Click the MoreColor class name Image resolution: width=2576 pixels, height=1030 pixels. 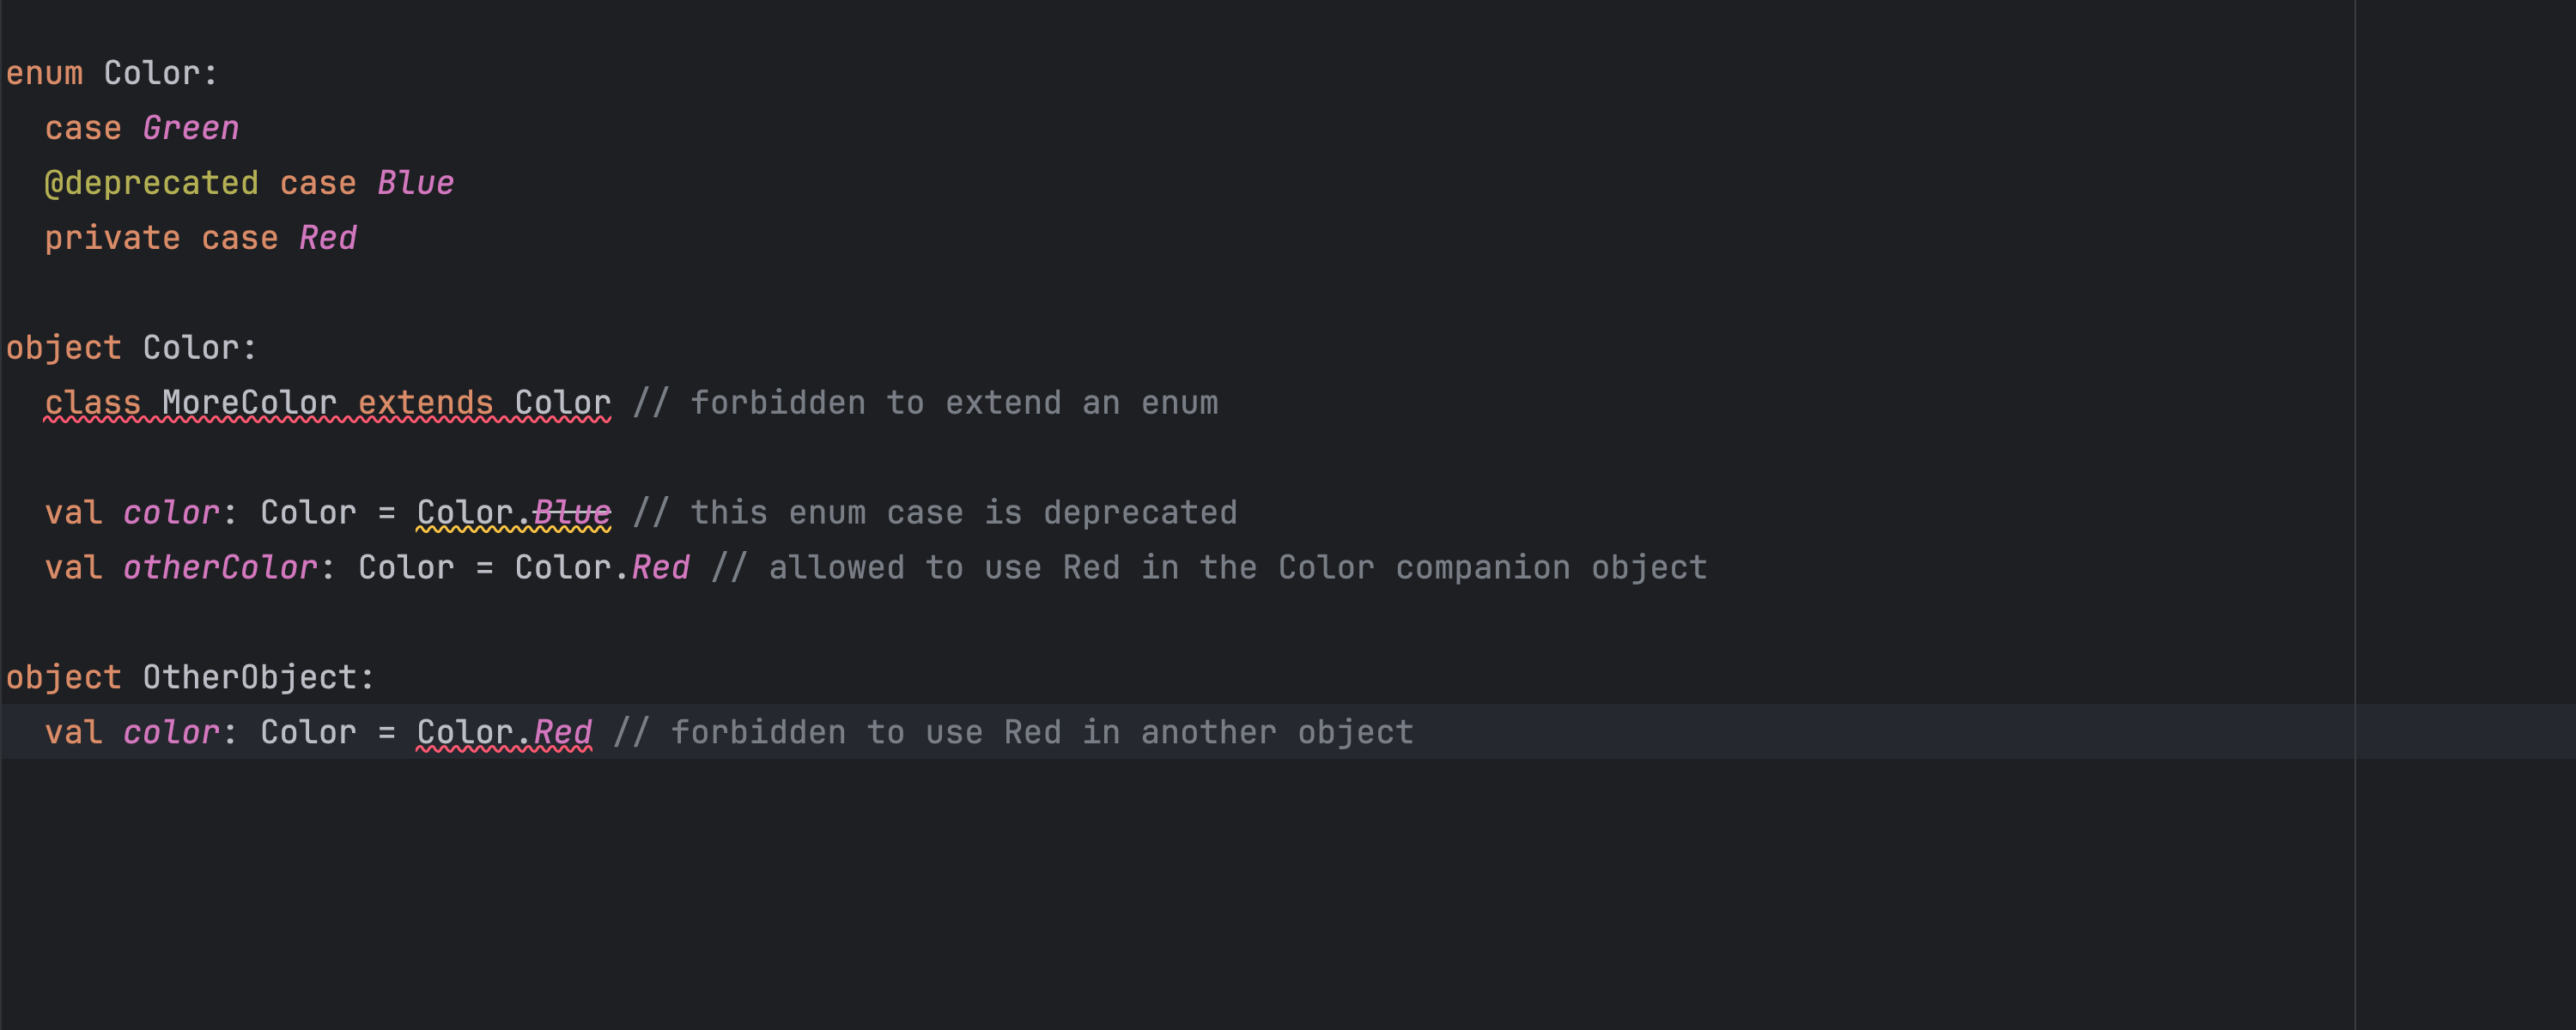pyautogui.click(x=249, y=403)
